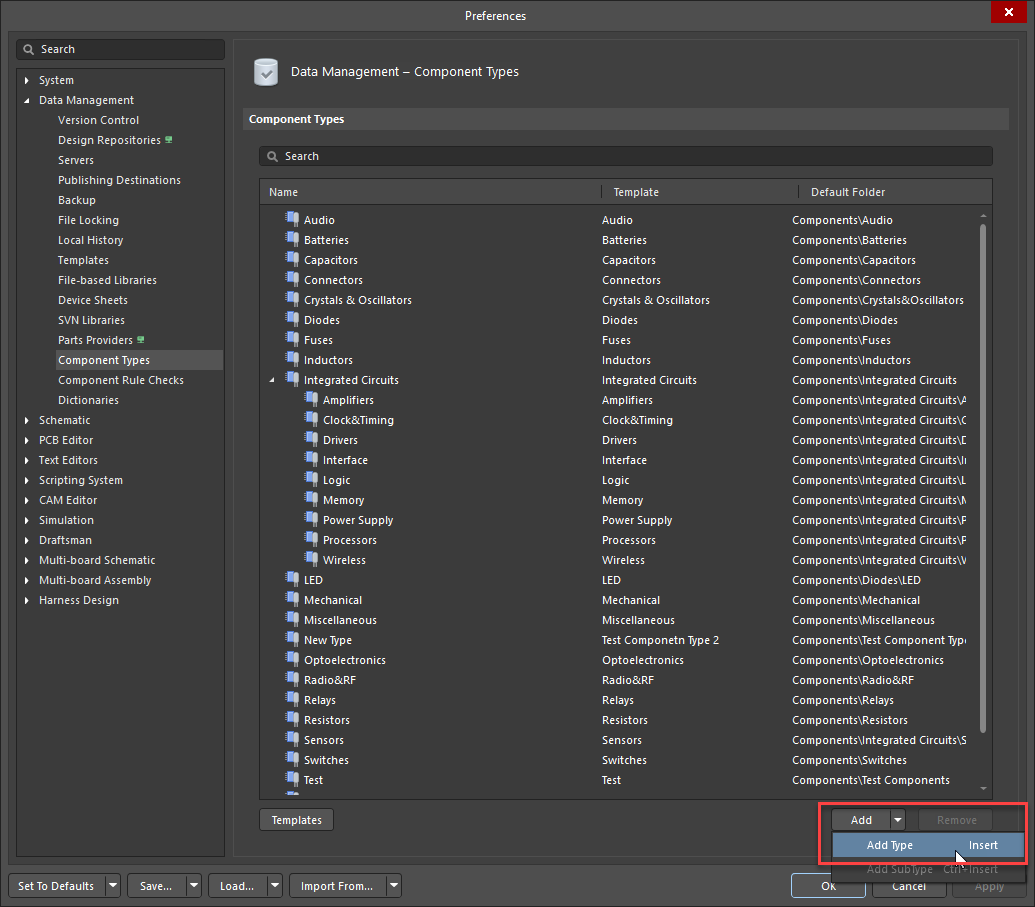Click the Audio component type icon
This screenshot has height=907, width=1035.
coord(292,218)
